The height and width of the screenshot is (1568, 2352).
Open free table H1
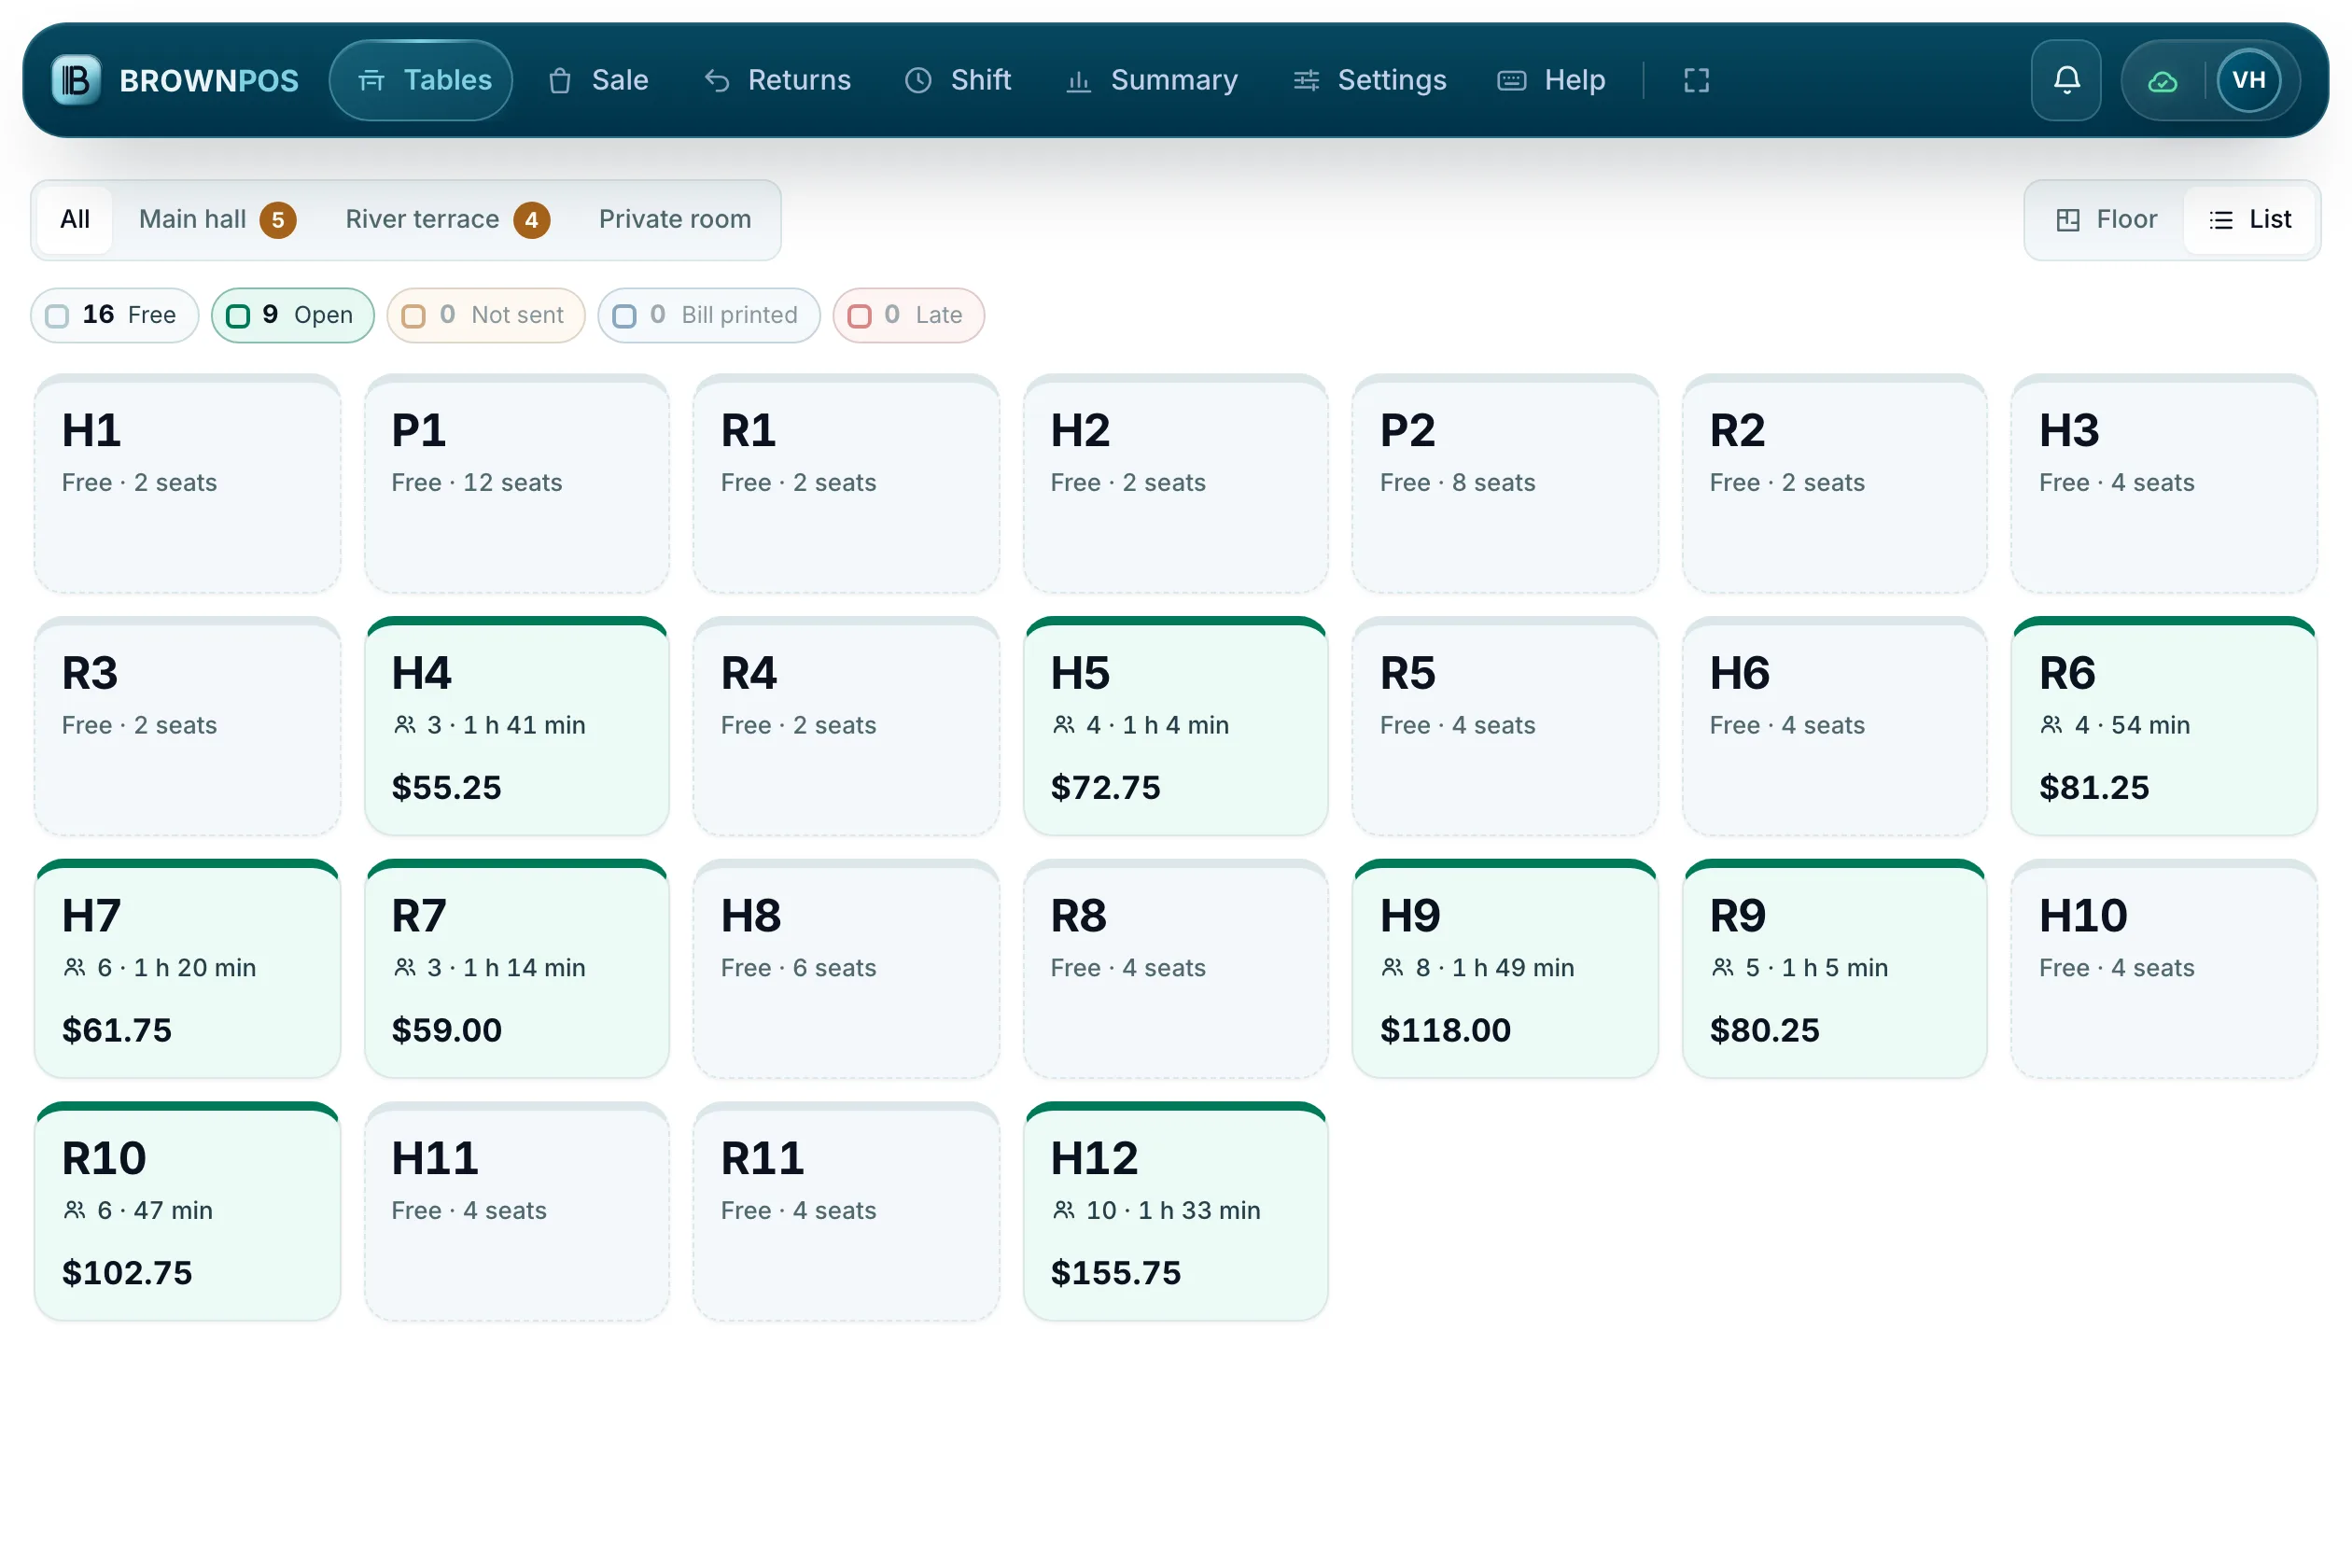click(x=187, y=484)
